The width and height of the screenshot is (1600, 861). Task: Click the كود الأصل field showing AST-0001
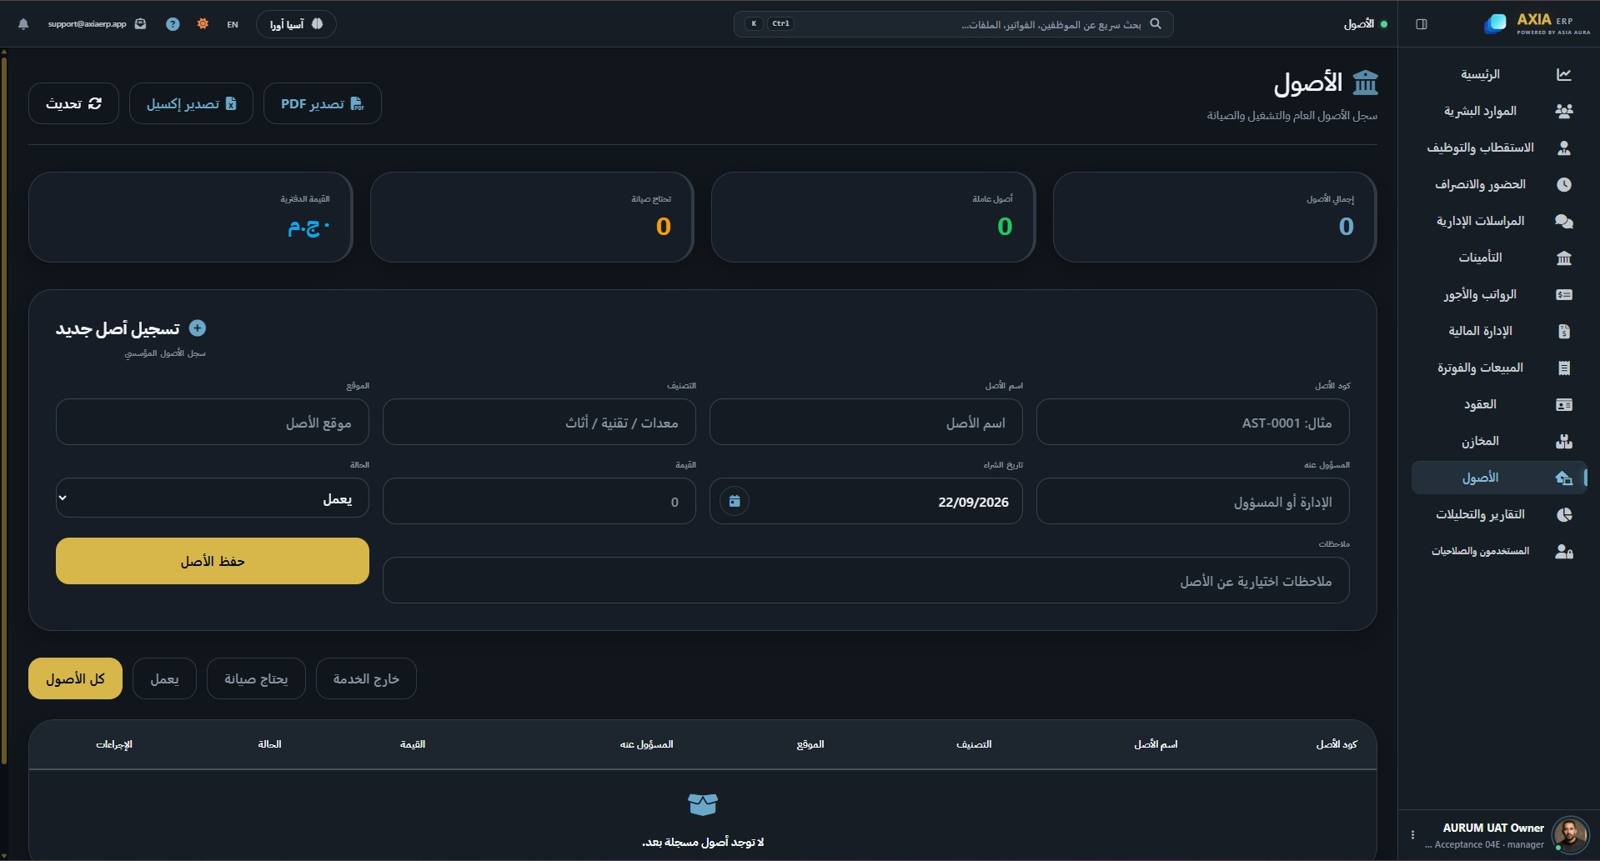coord(1193,422)
